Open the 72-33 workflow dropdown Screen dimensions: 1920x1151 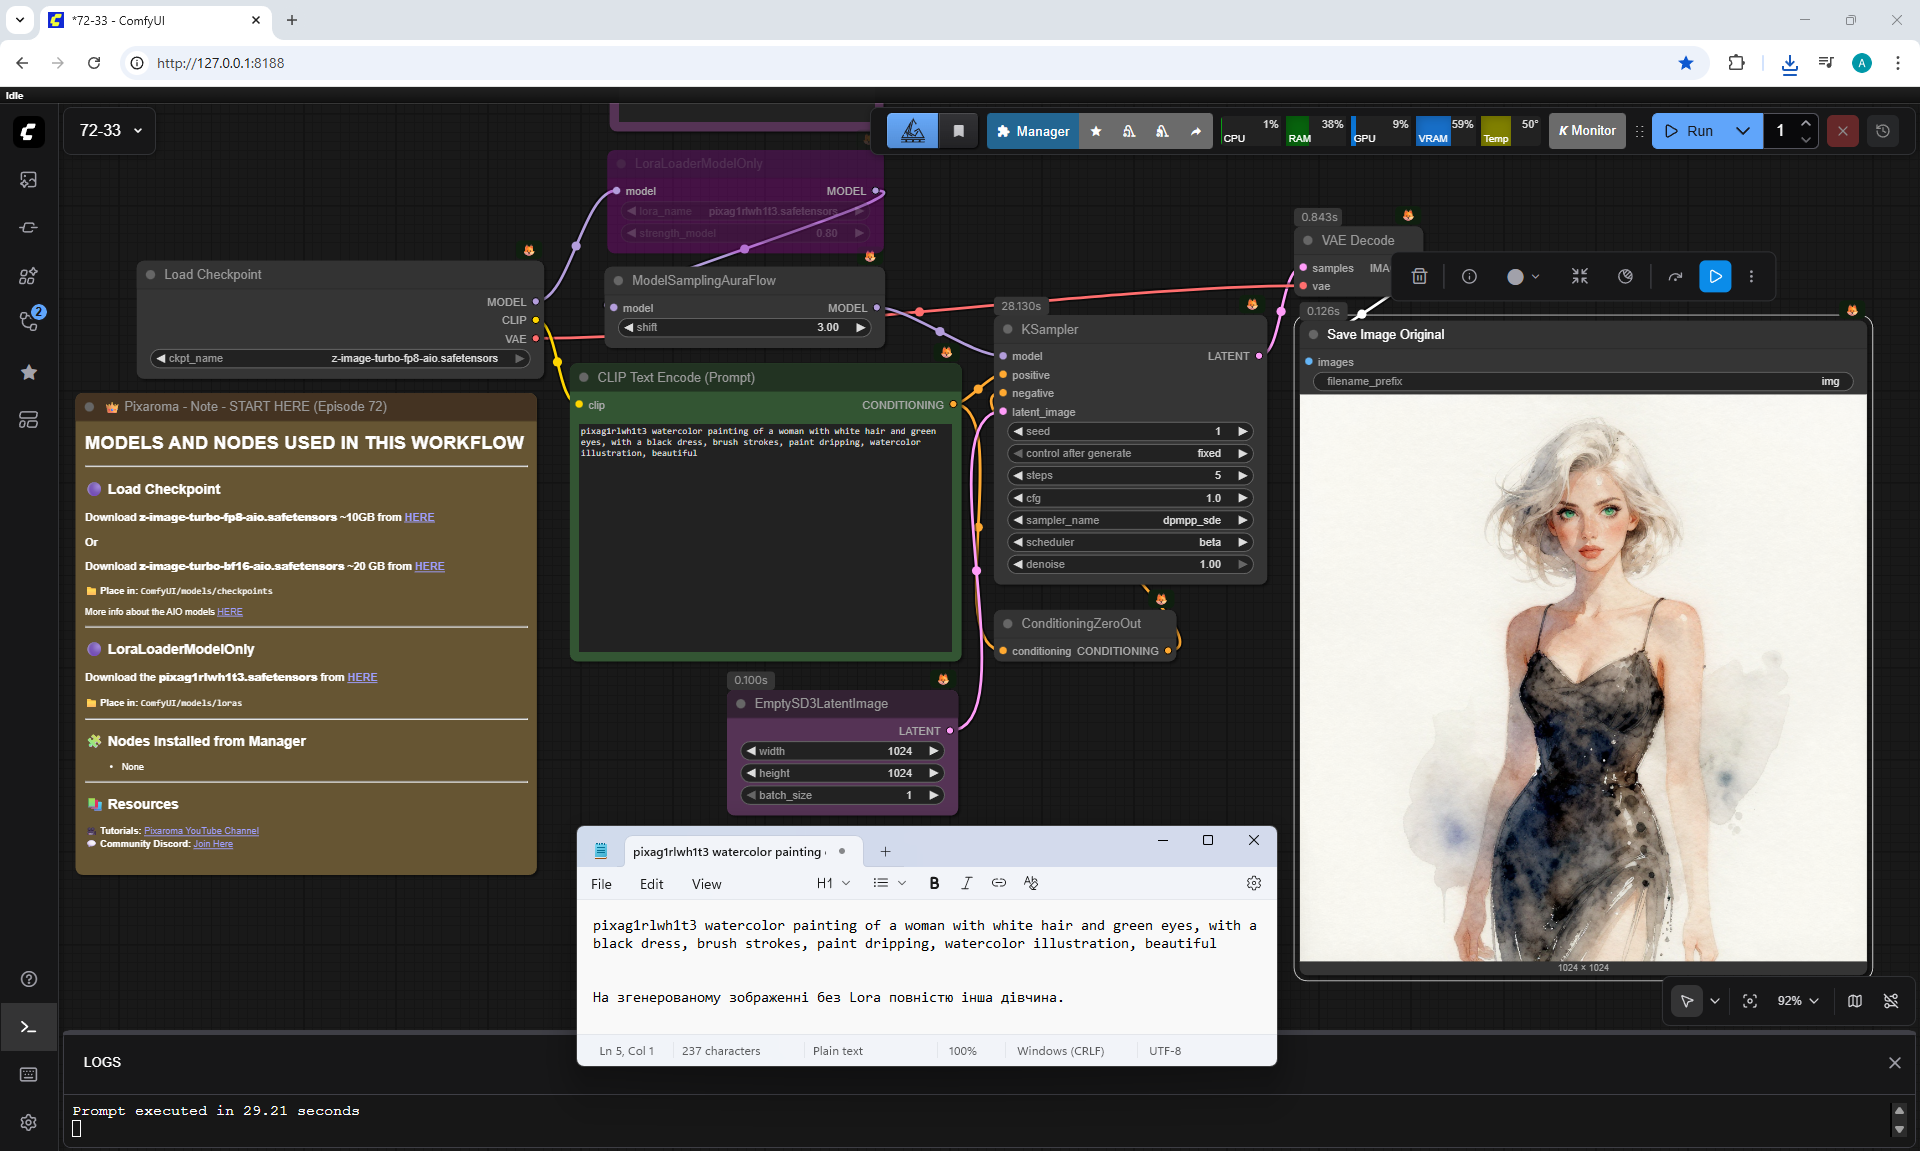point(110,131)
